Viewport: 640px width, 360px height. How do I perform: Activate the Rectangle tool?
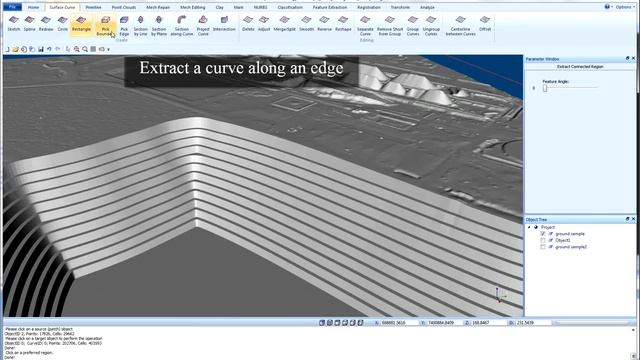point(81,24)
